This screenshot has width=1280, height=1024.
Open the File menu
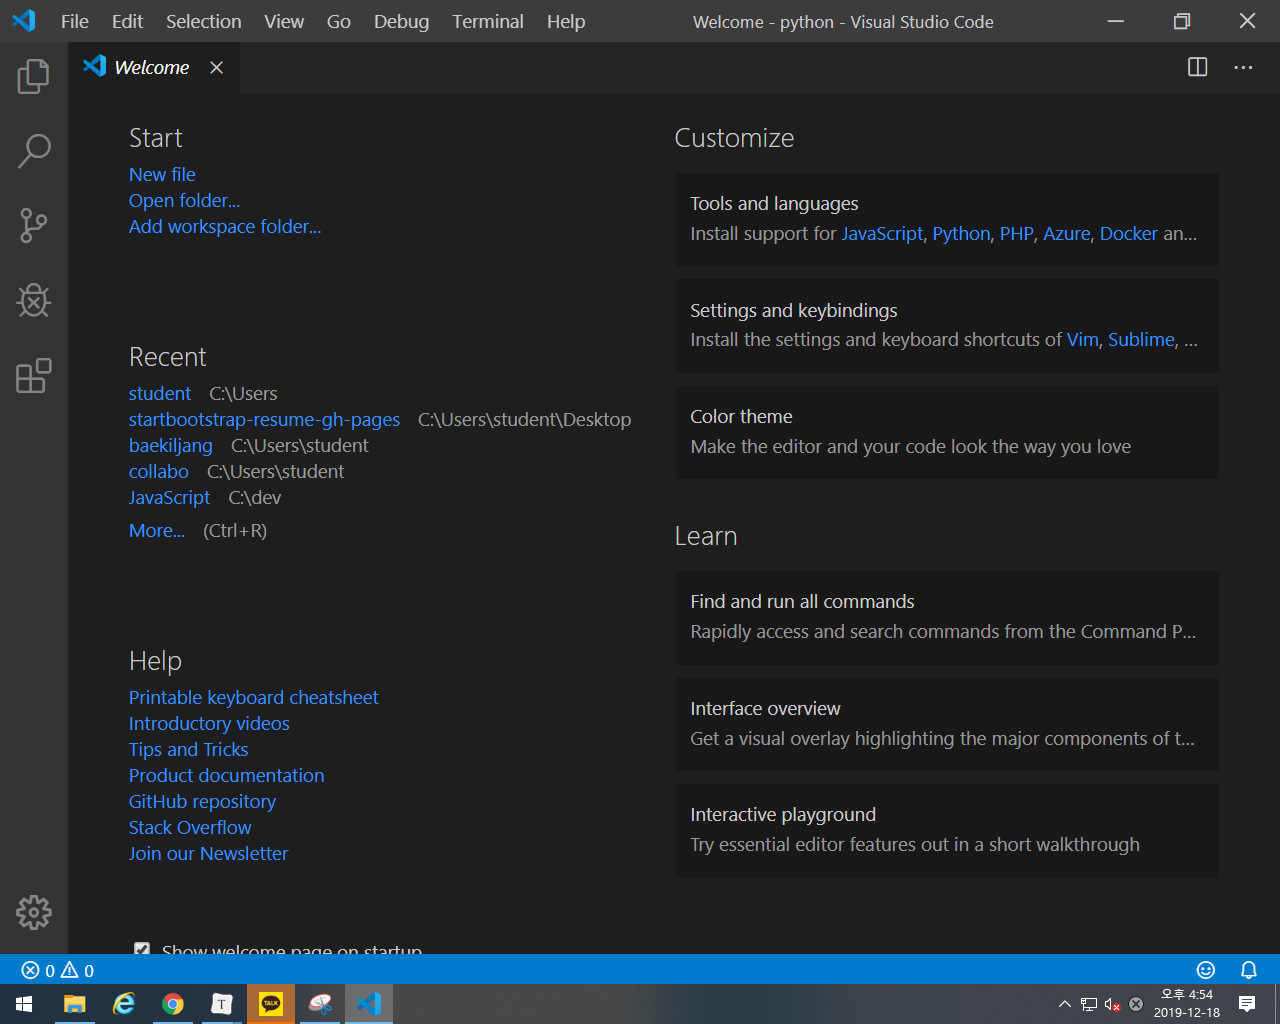(x=75, y=21)
